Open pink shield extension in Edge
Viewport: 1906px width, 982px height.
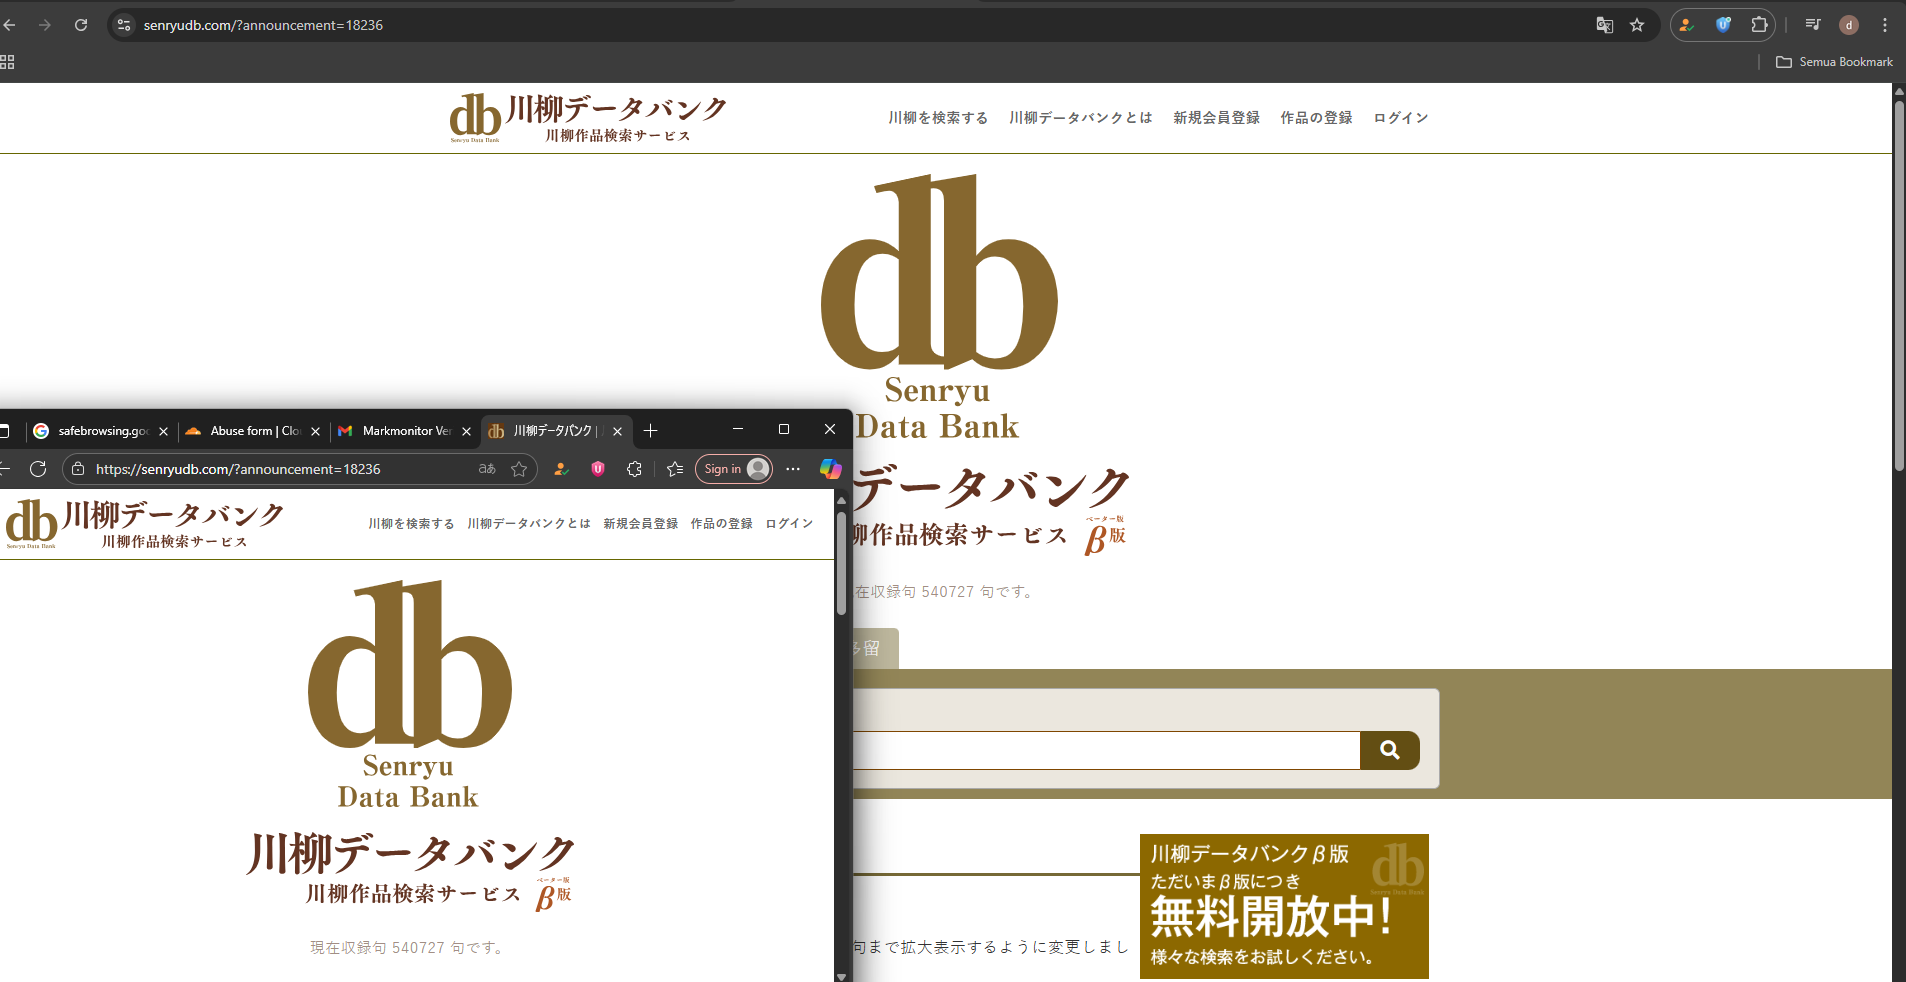598,469
